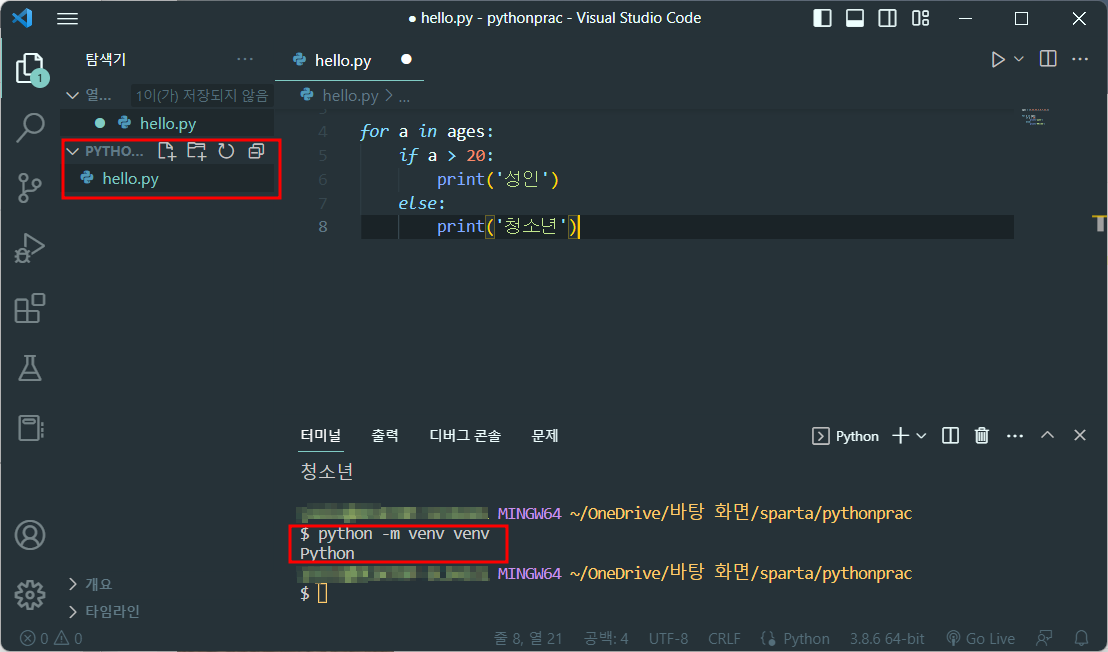
Task: Click the New File icon in folder header
Action: click(167, 150)
